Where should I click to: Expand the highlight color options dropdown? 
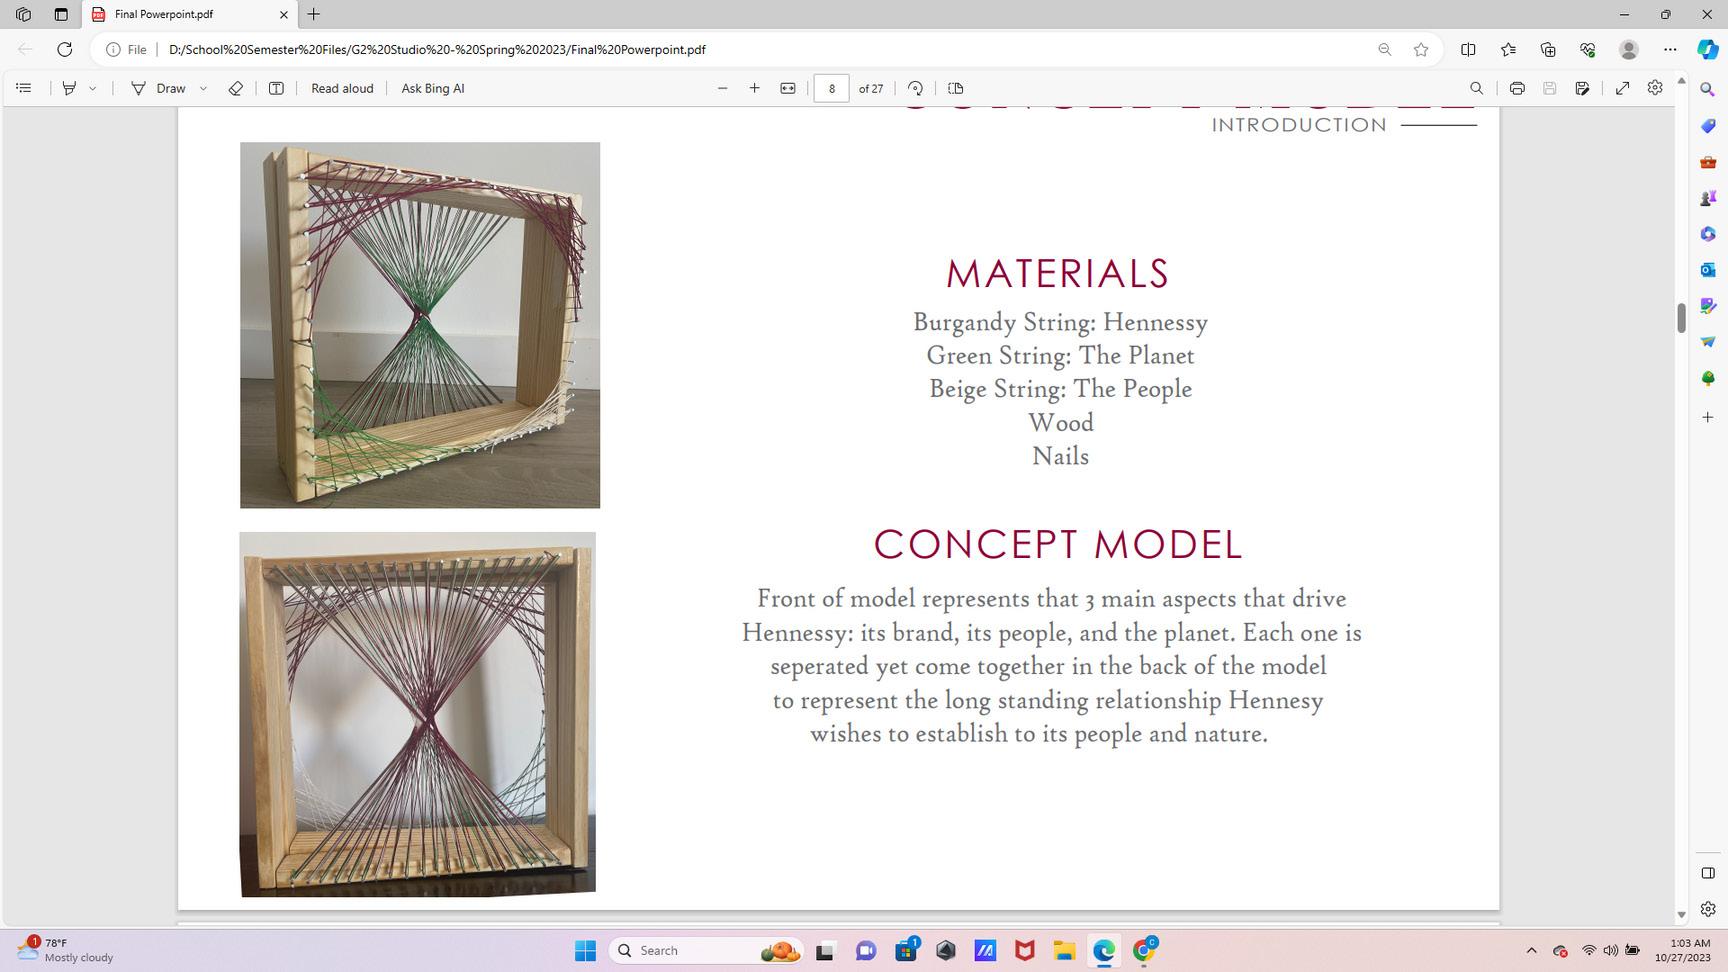pos(93,88)
